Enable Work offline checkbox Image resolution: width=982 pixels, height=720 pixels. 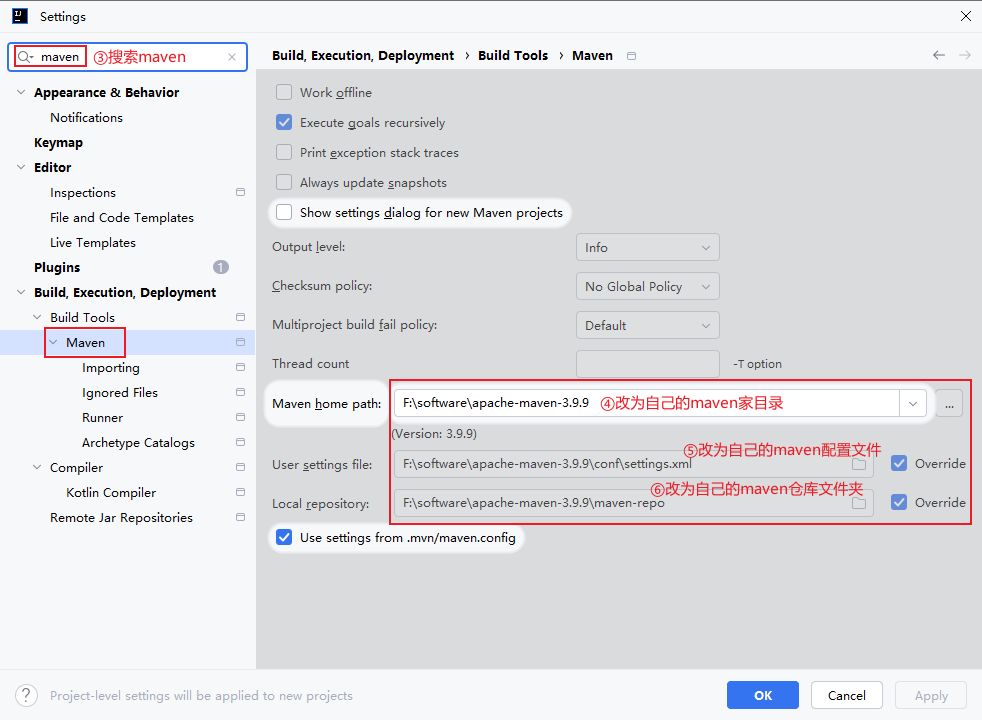pos(284,93)
